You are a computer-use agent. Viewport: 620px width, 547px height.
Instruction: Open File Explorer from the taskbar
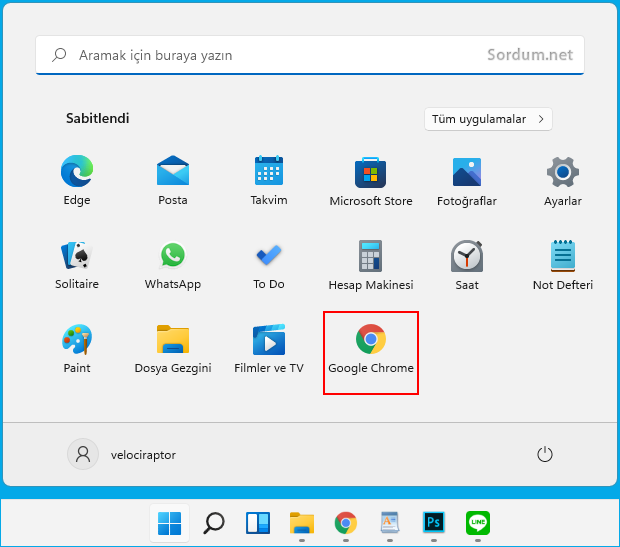click(x=302, y=523)
